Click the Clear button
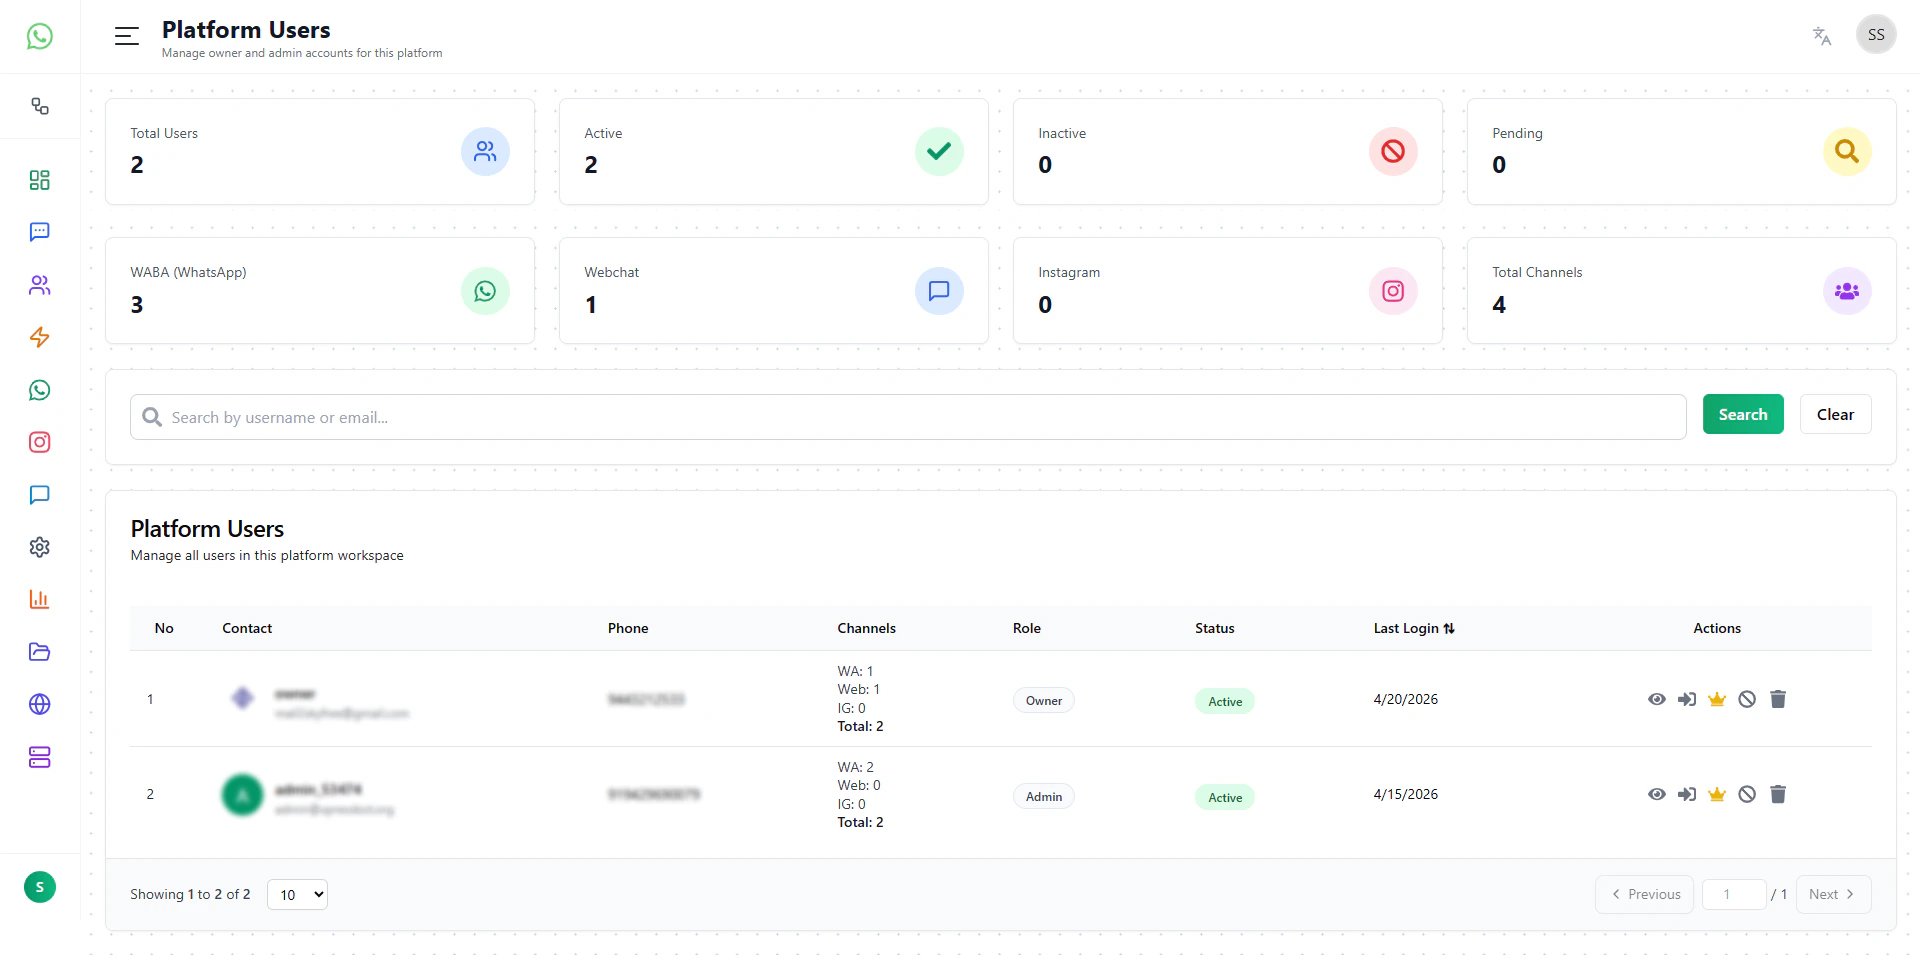The width and height of the screenshot is (1920, 955). click(1835, 414)
